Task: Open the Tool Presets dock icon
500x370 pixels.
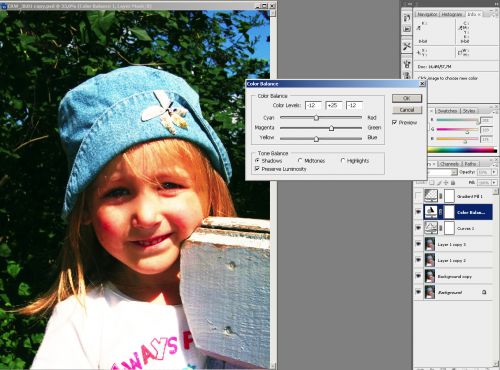Action: 407,46
